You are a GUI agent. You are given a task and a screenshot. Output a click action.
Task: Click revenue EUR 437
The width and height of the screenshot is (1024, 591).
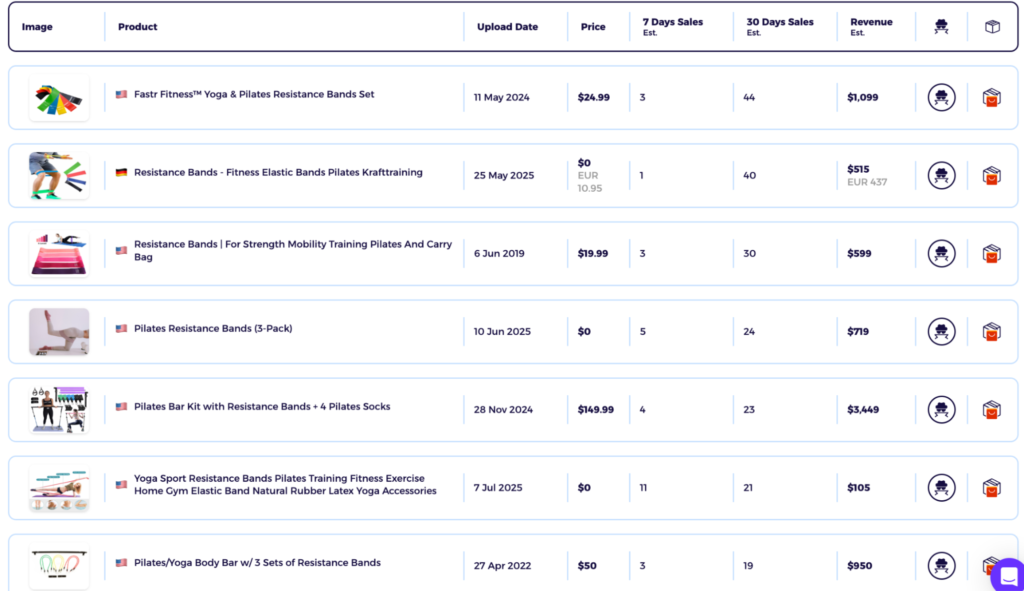pos(867,182)
